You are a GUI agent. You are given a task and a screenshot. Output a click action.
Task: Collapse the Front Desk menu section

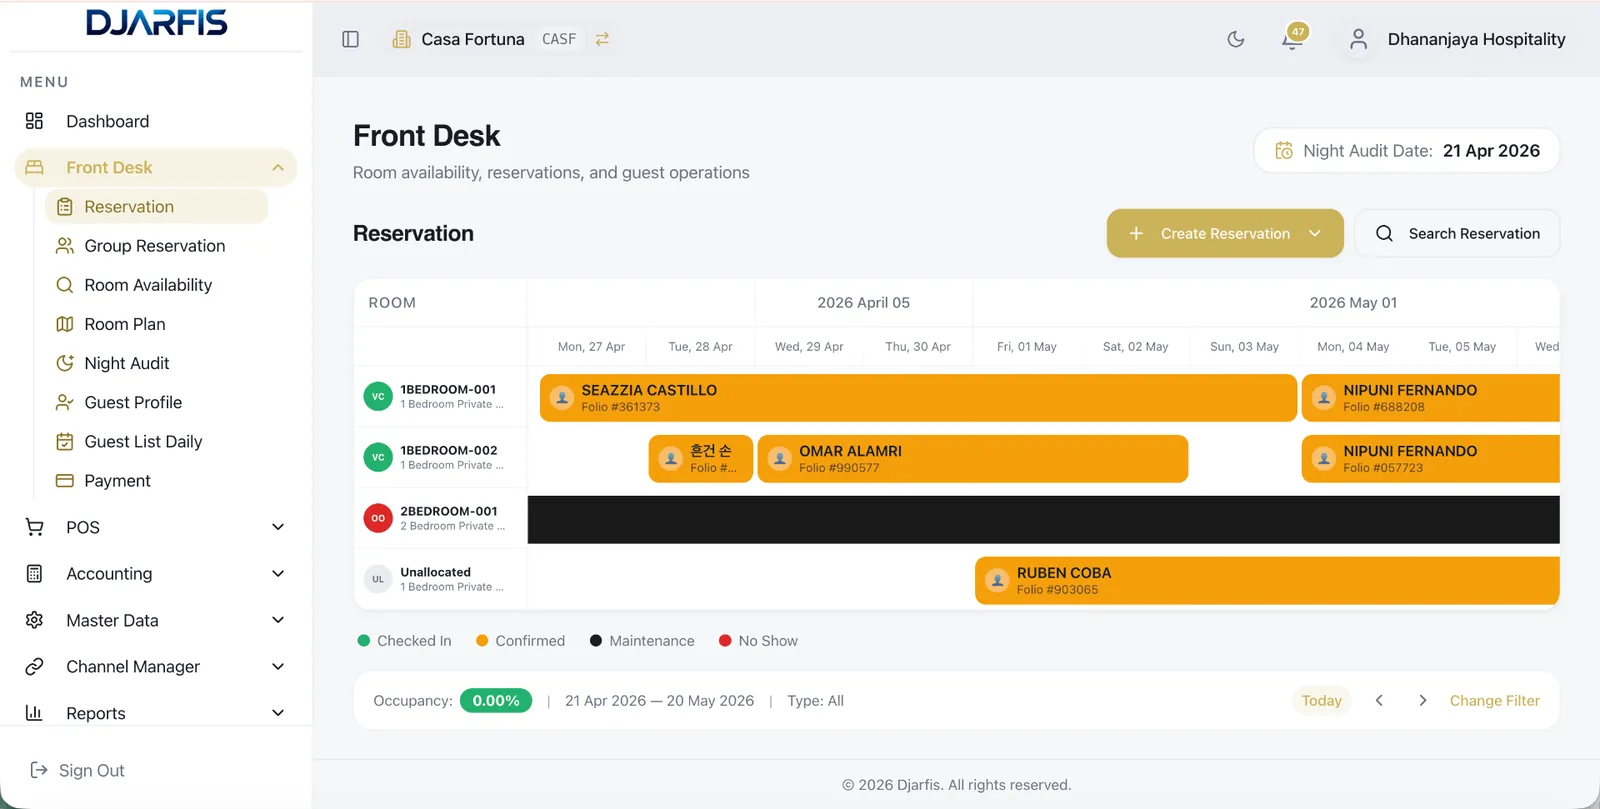click(x=278, y=168)
